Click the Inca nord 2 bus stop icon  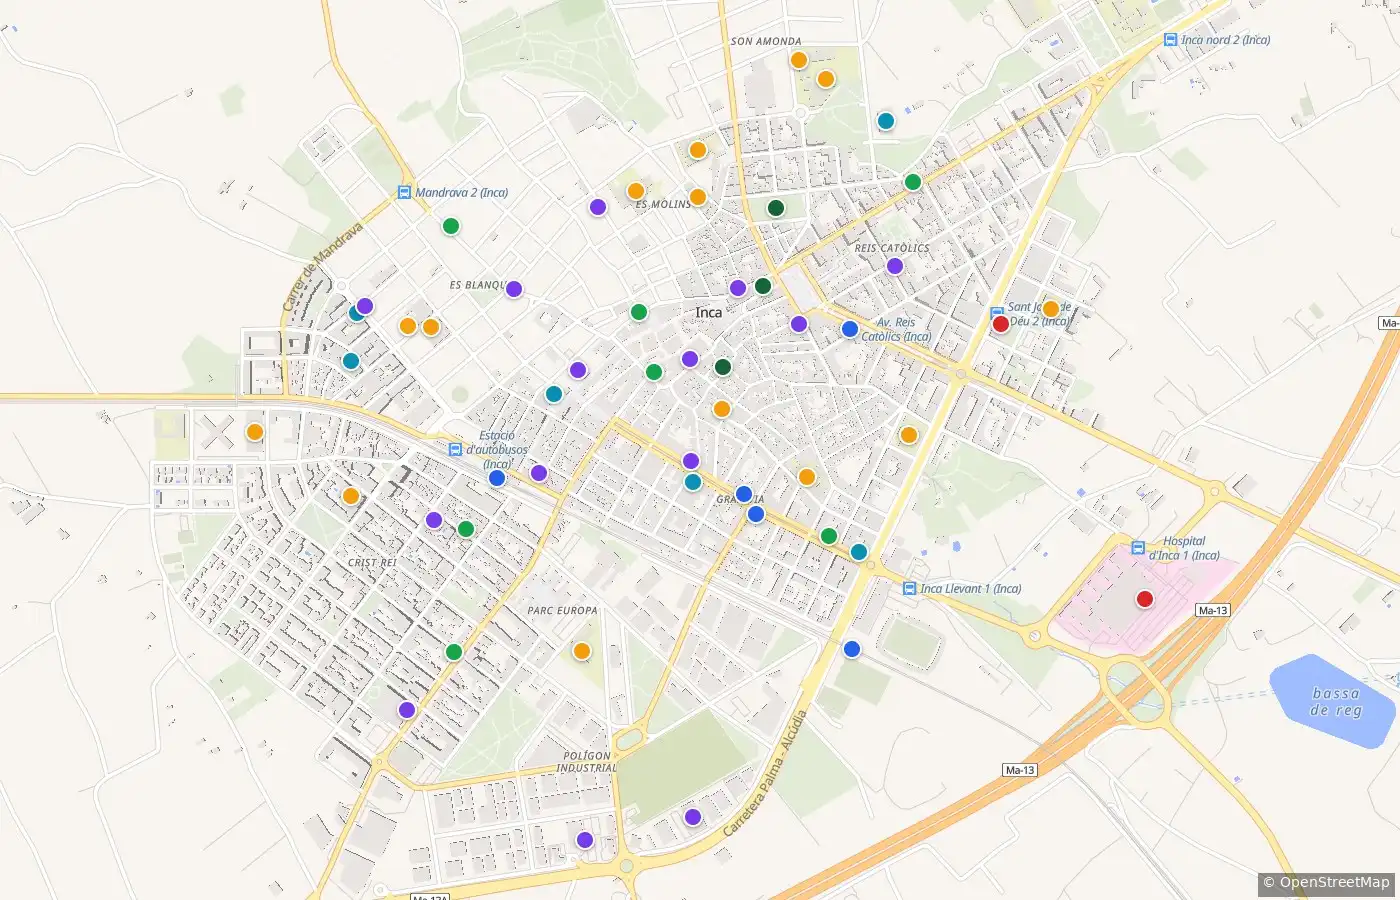[1170, 40]
